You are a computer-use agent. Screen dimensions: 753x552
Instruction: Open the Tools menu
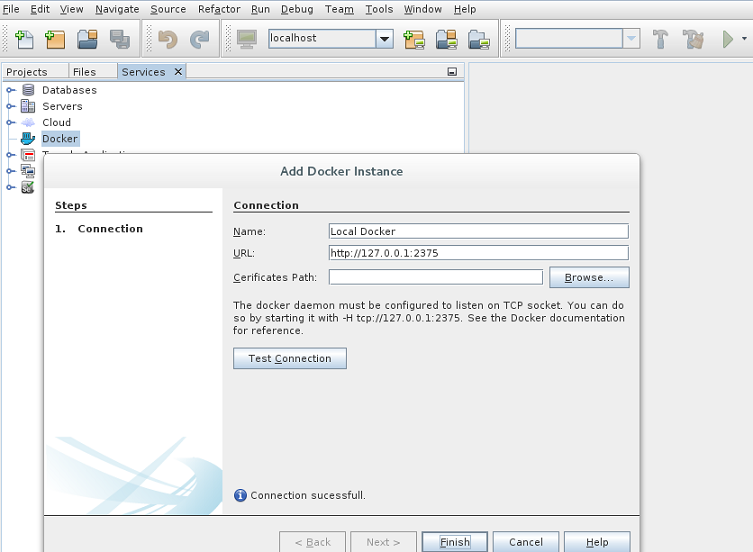tap(379, 9)
